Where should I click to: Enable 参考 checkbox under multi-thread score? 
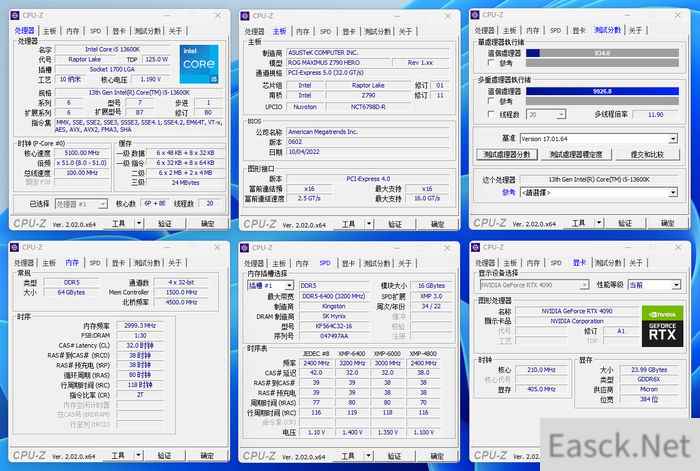point(491,101)
